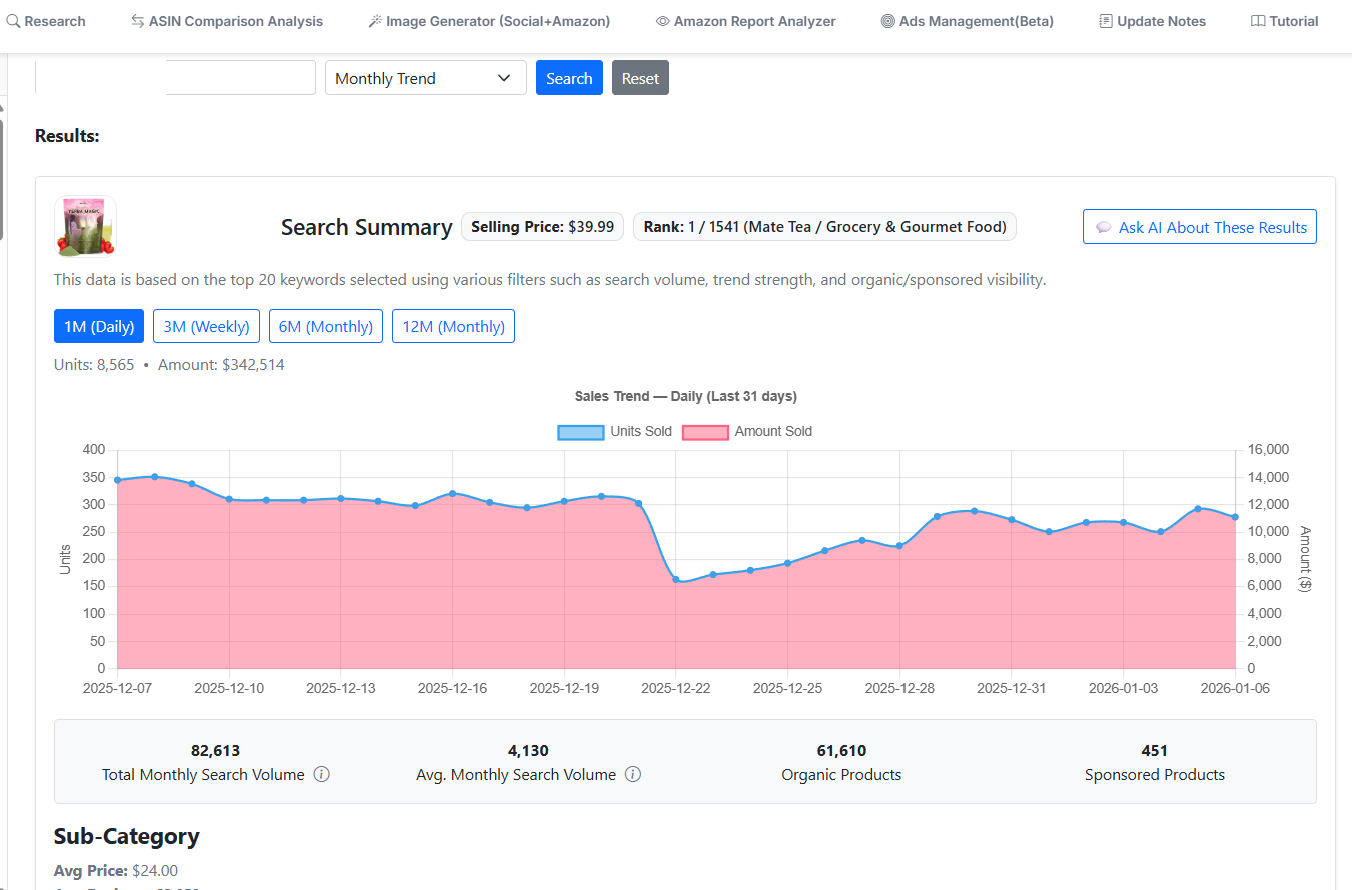Click info icon beside Avg. Monthly Search Volume

633,775
